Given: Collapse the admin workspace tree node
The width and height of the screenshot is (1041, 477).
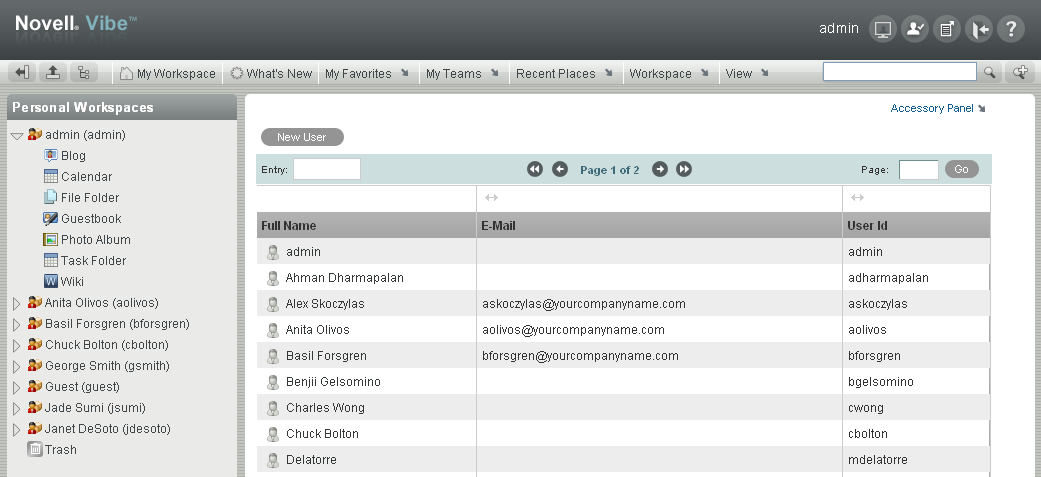Looking at the screenshot, I should click(17, 135).
